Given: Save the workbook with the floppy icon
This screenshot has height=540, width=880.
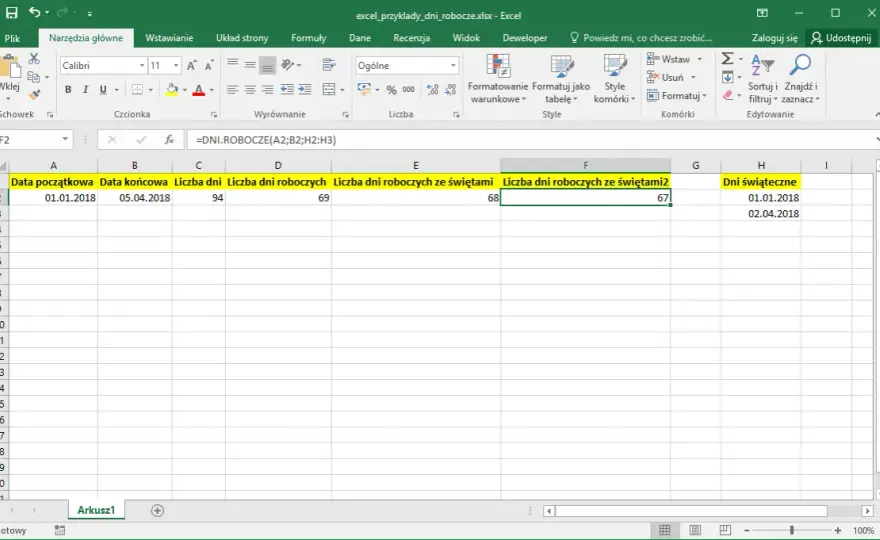Looking at the screenshot, I should pyautogui.click(x=11, y=12).
